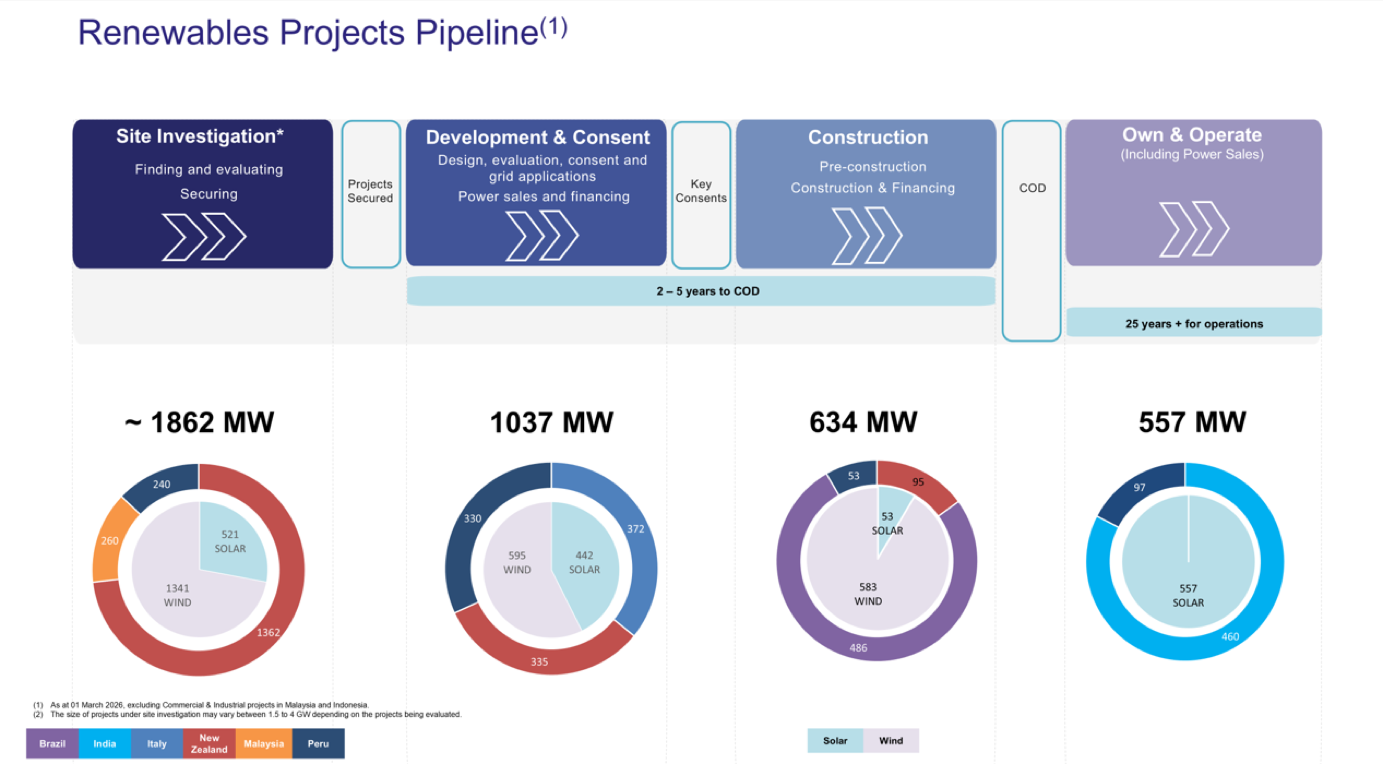Select the Projects Secured milestone box

coord(371,193)
